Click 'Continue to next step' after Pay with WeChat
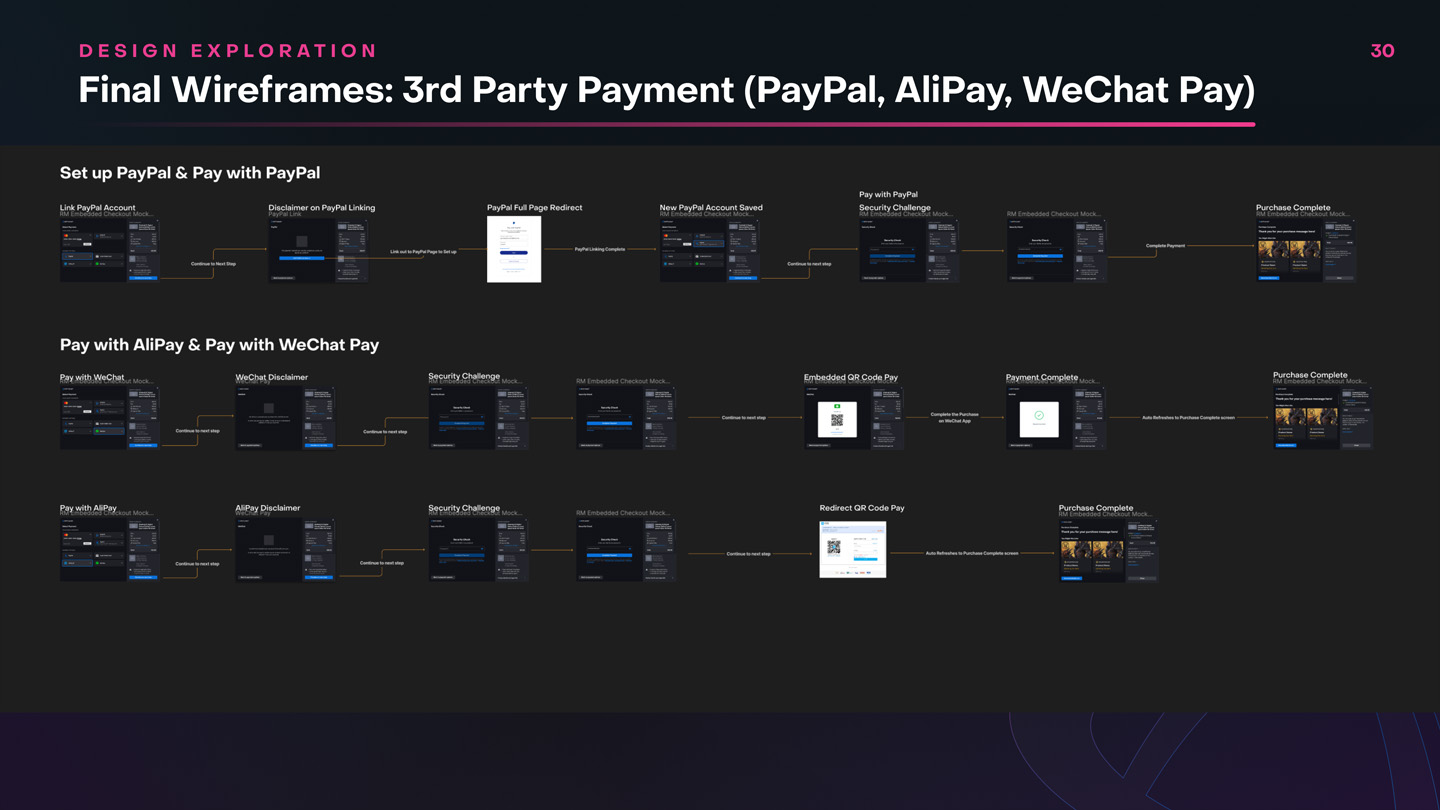This screenshot has width=1440, height=810. (197, 431)
